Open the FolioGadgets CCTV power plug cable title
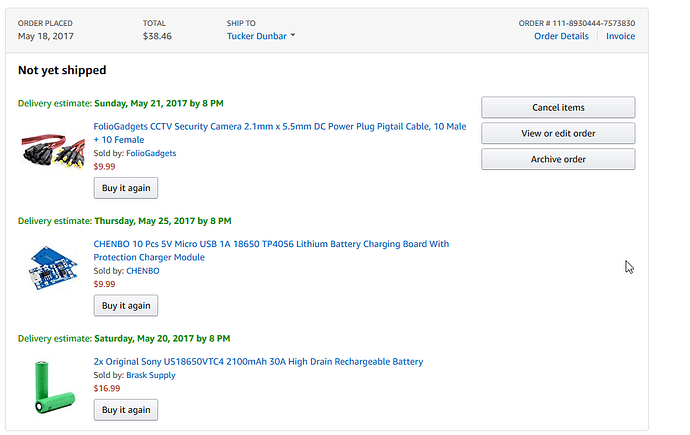 tap(280, 133)
